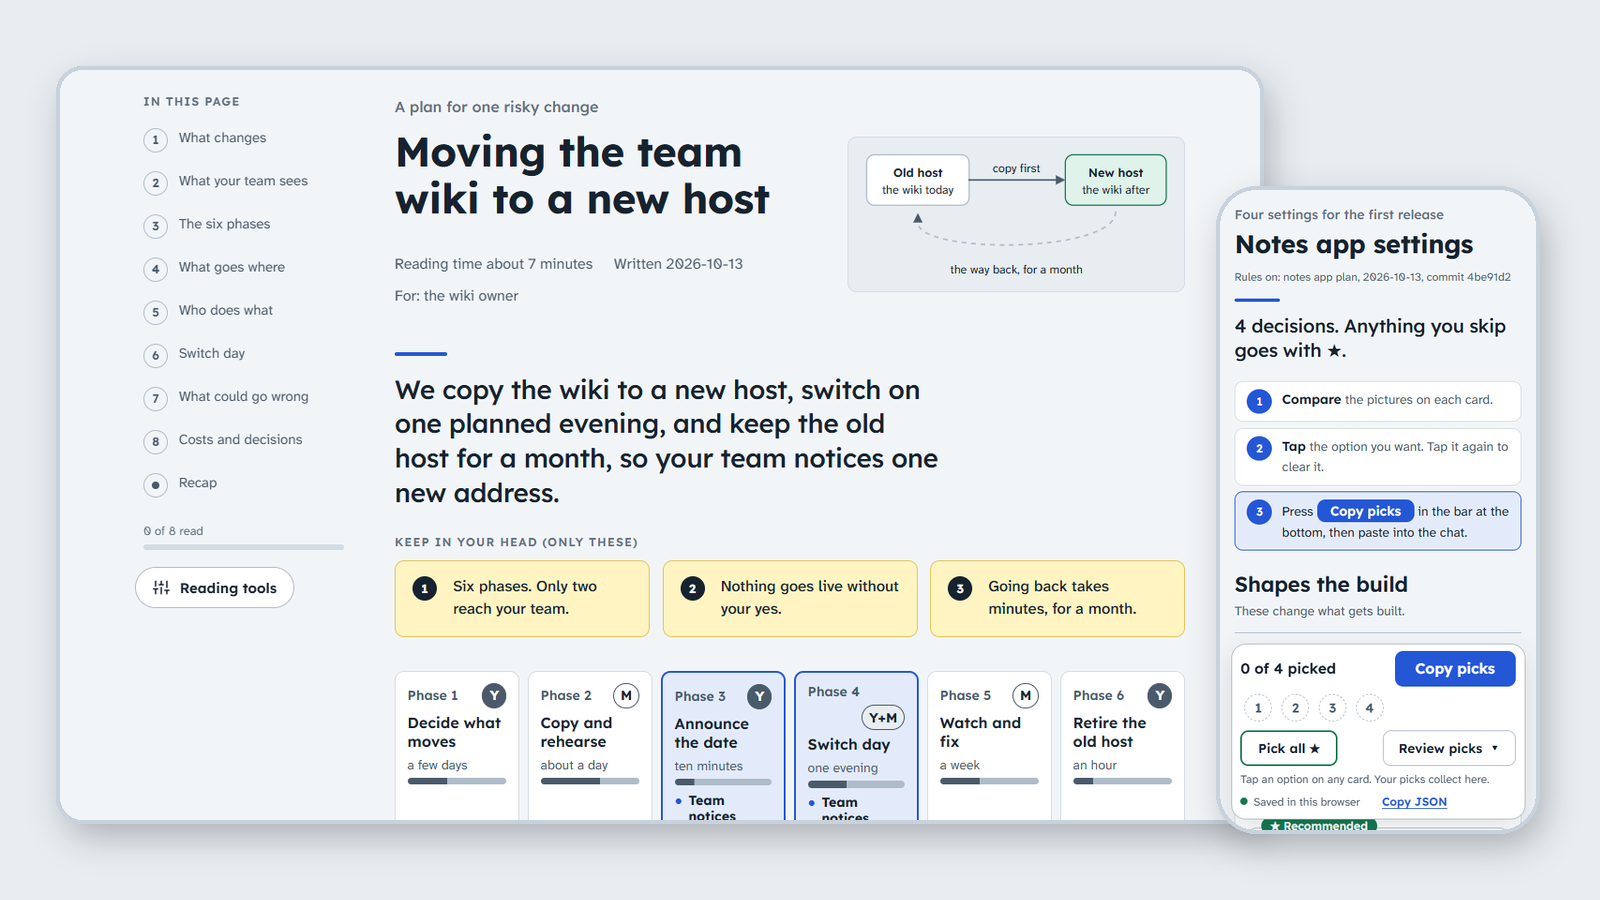Viewport: 1600px width, 900px height.
Task: Click step 2 Tap the option row
Action: point(1377,457)
